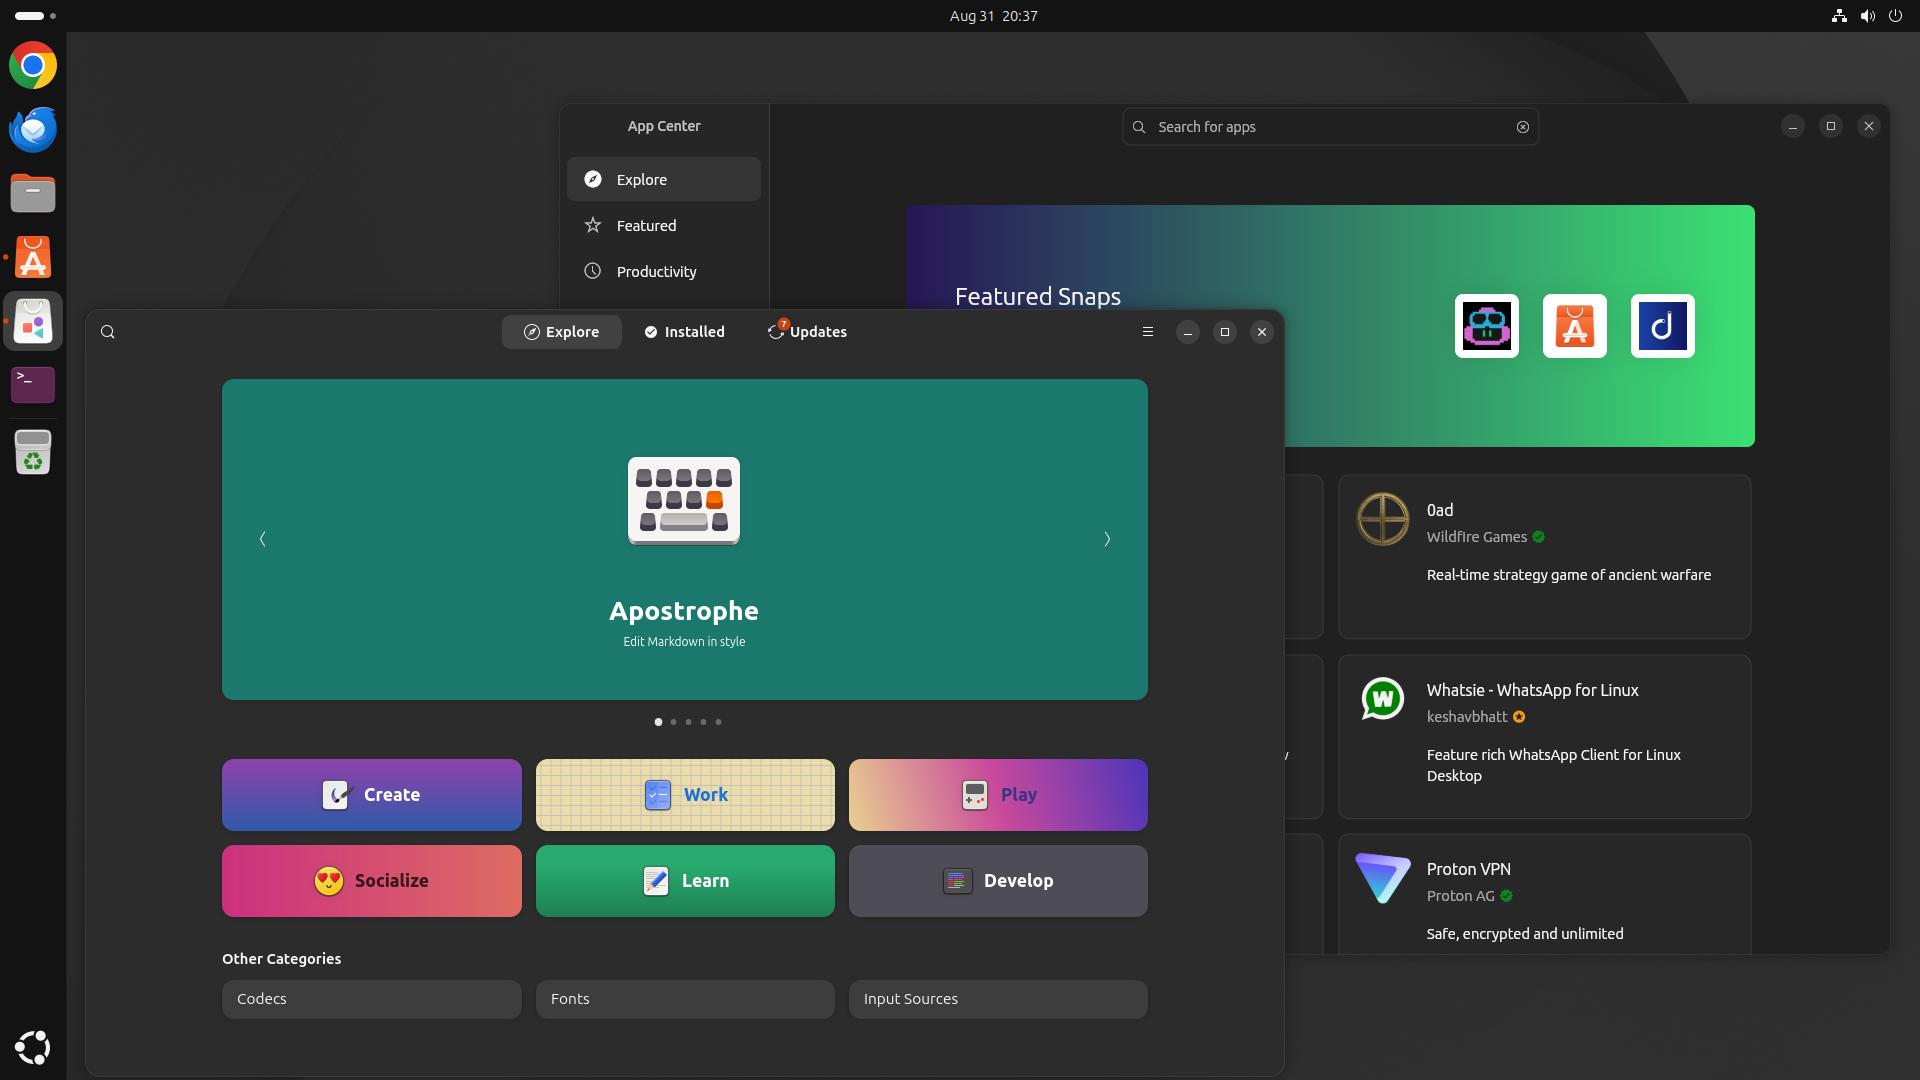Open the search icon in GNOME Software
The image size is (1920, 1080).
click(x=108, y=332)
